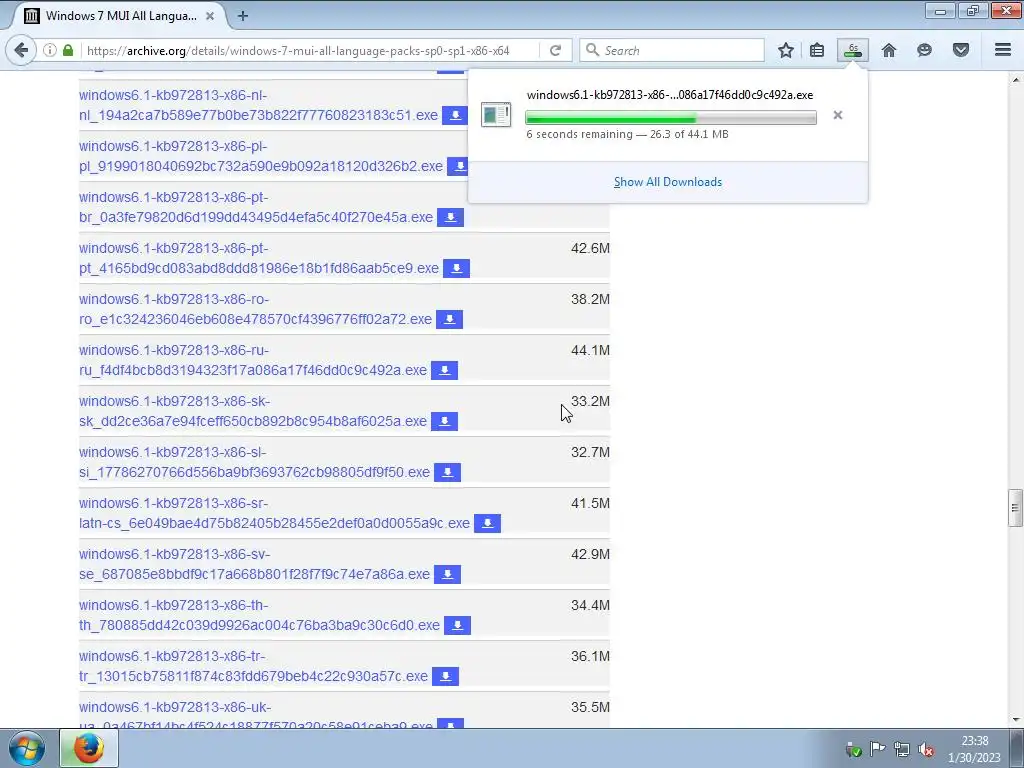
Task: Open the Hello chat smiley icon
Action: pyautogui.click(x=924, y=50)
